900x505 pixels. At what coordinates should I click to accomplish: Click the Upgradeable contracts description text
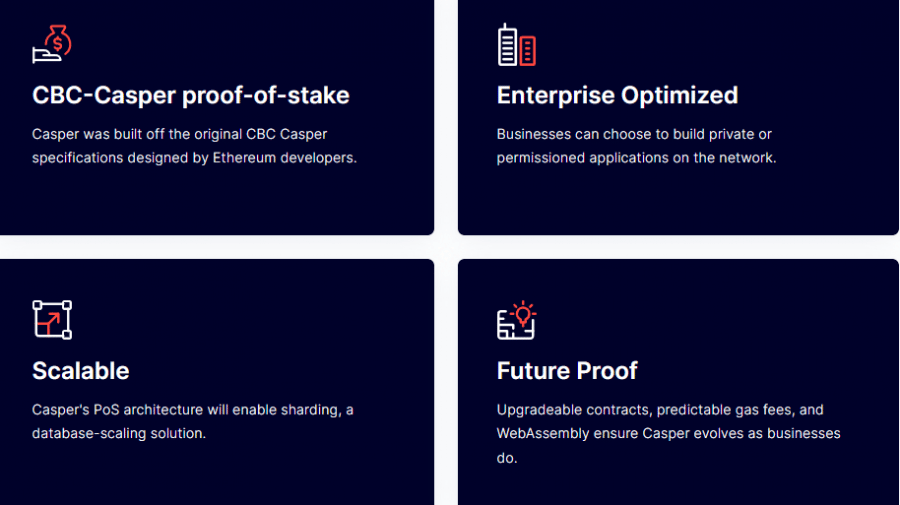(668, 433)
